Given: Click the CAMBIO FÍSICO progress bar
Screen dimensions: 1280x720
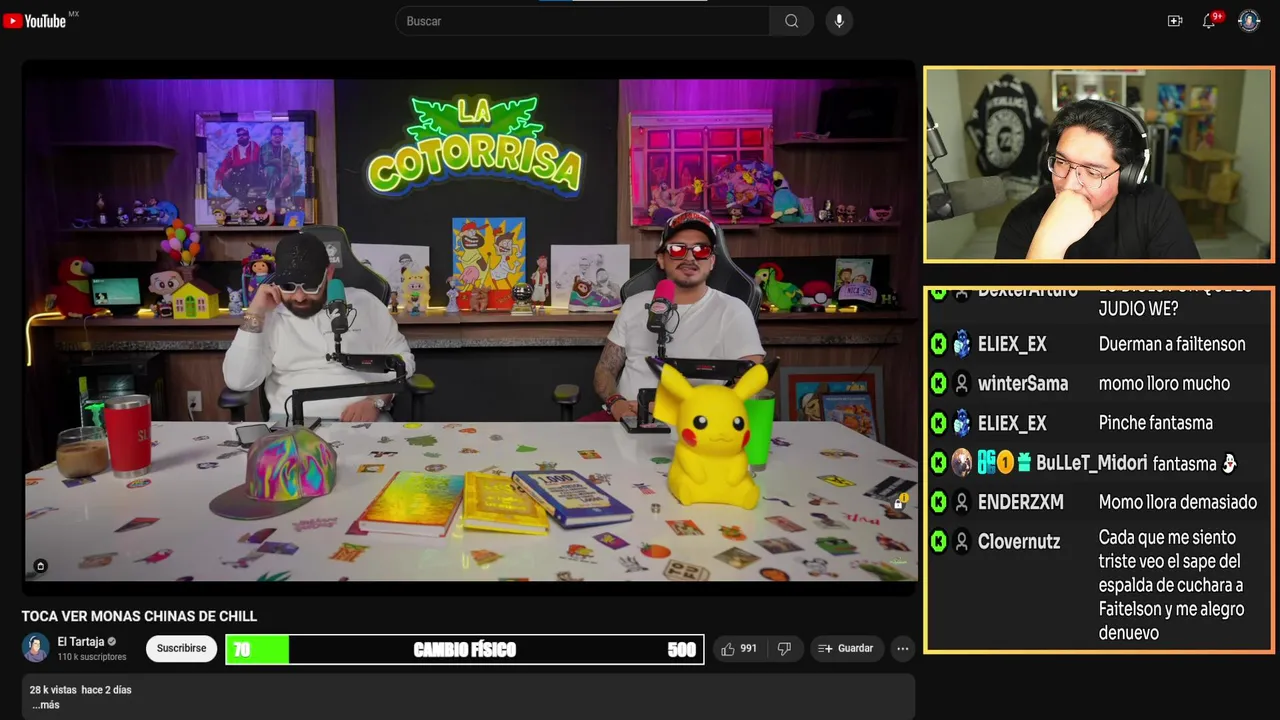Looking at the screenshot, I should (465, 650).
